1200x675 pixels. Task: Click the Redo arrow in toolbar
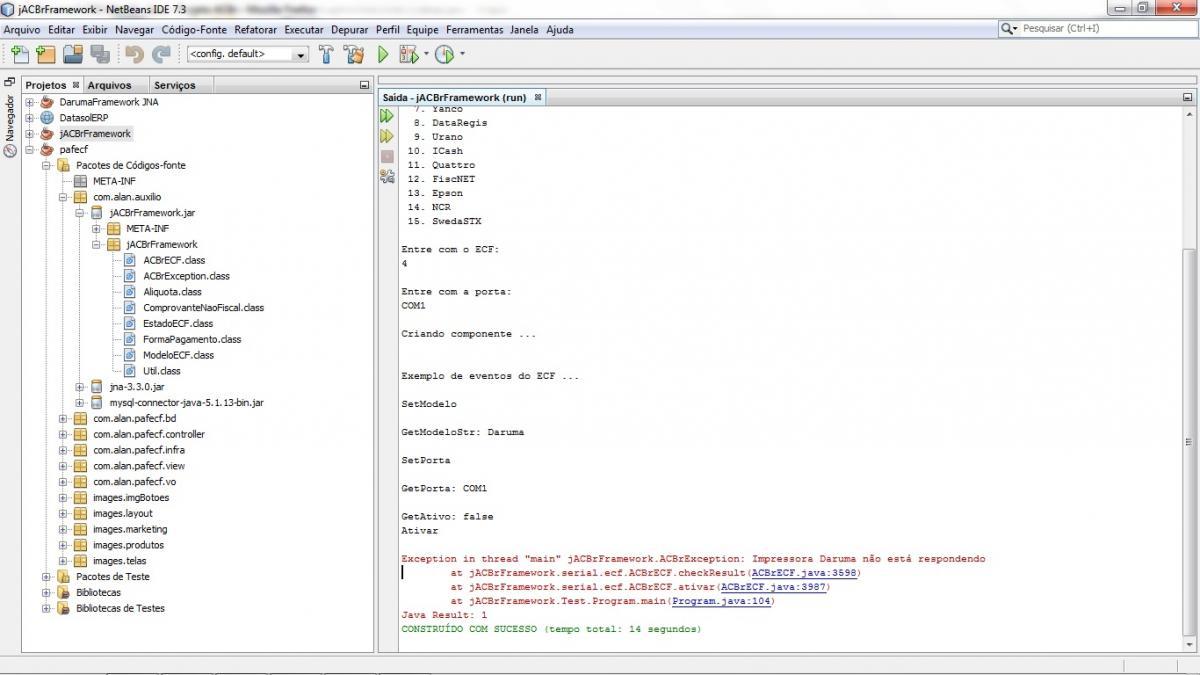click(x=161, y=54)
